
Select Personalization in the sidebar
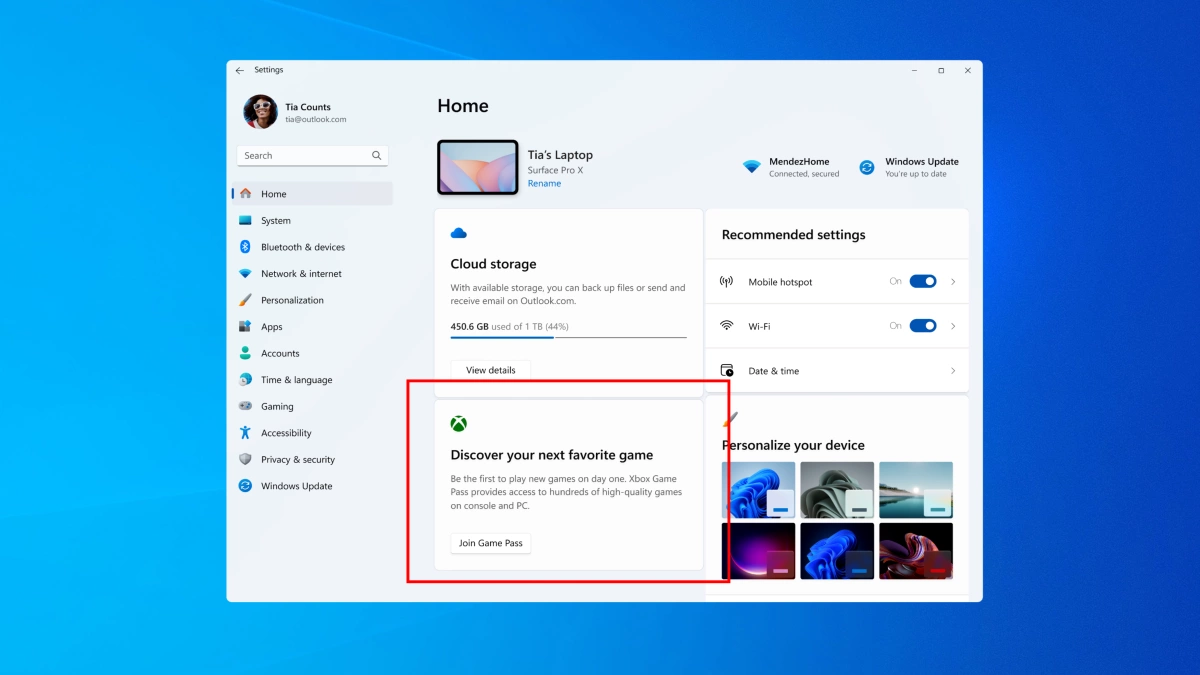312,300
